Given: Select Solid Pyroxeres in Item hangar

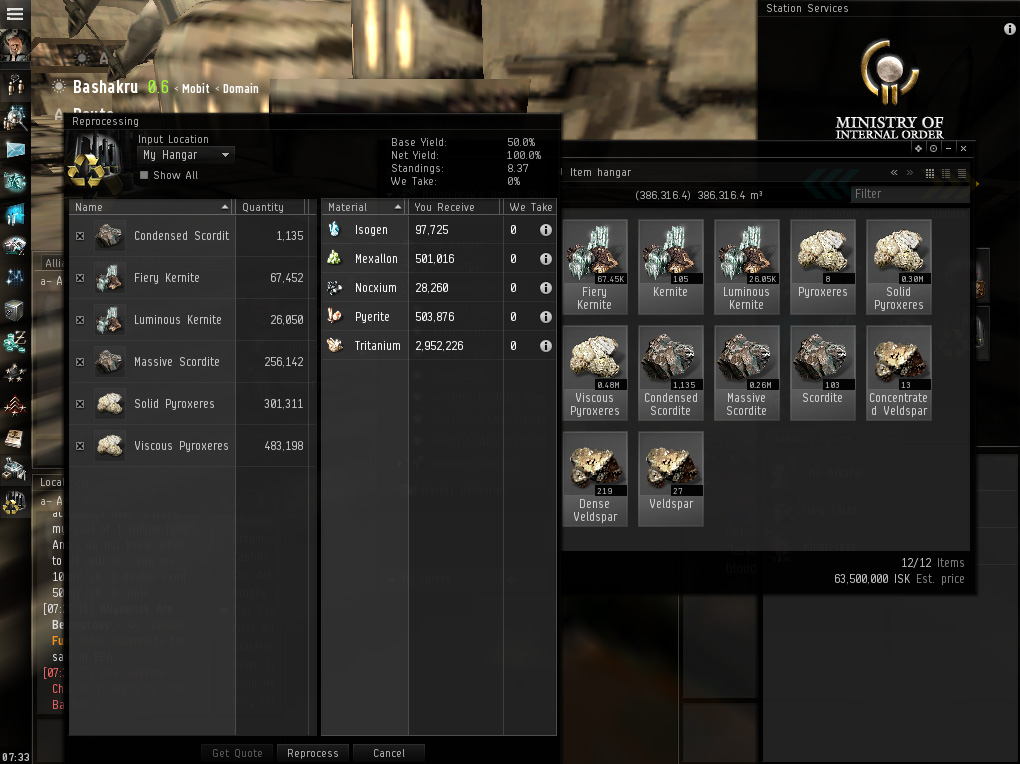Looking at the screenshot, I should click(x=898, y=267).
